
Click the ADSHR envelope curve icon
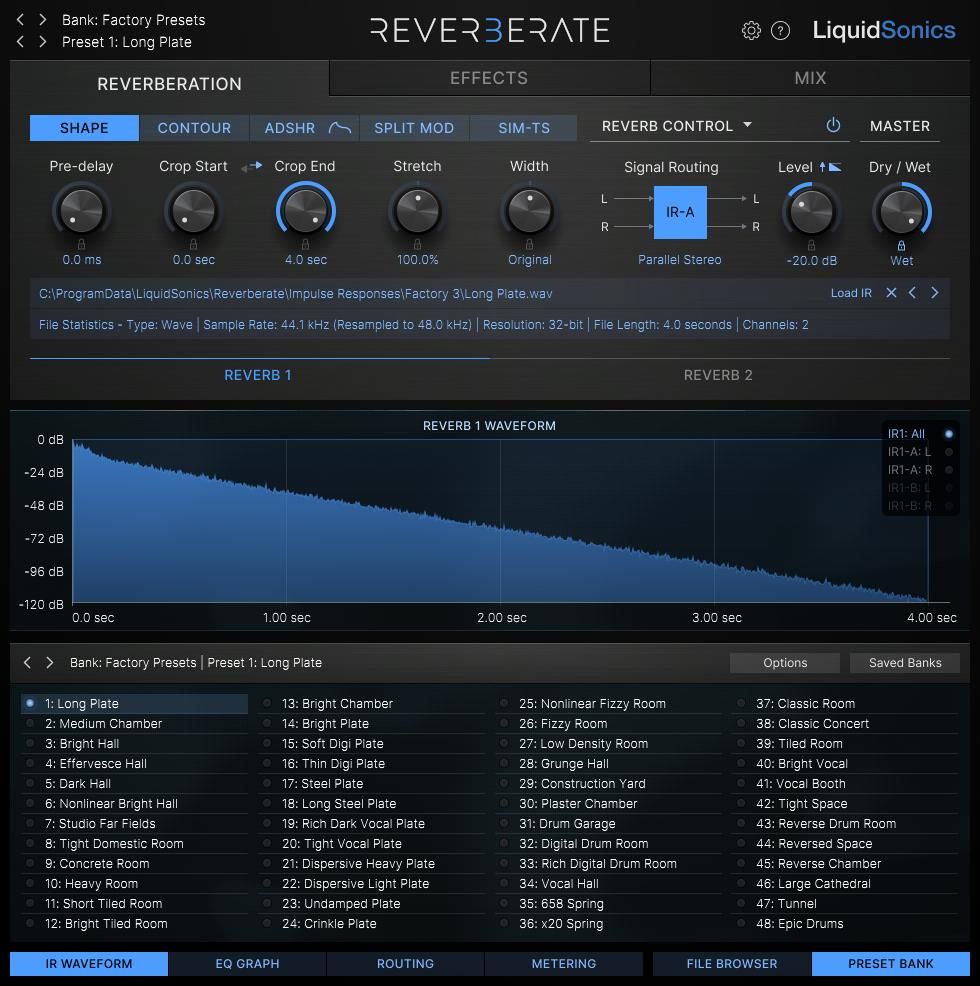(340, 128)
